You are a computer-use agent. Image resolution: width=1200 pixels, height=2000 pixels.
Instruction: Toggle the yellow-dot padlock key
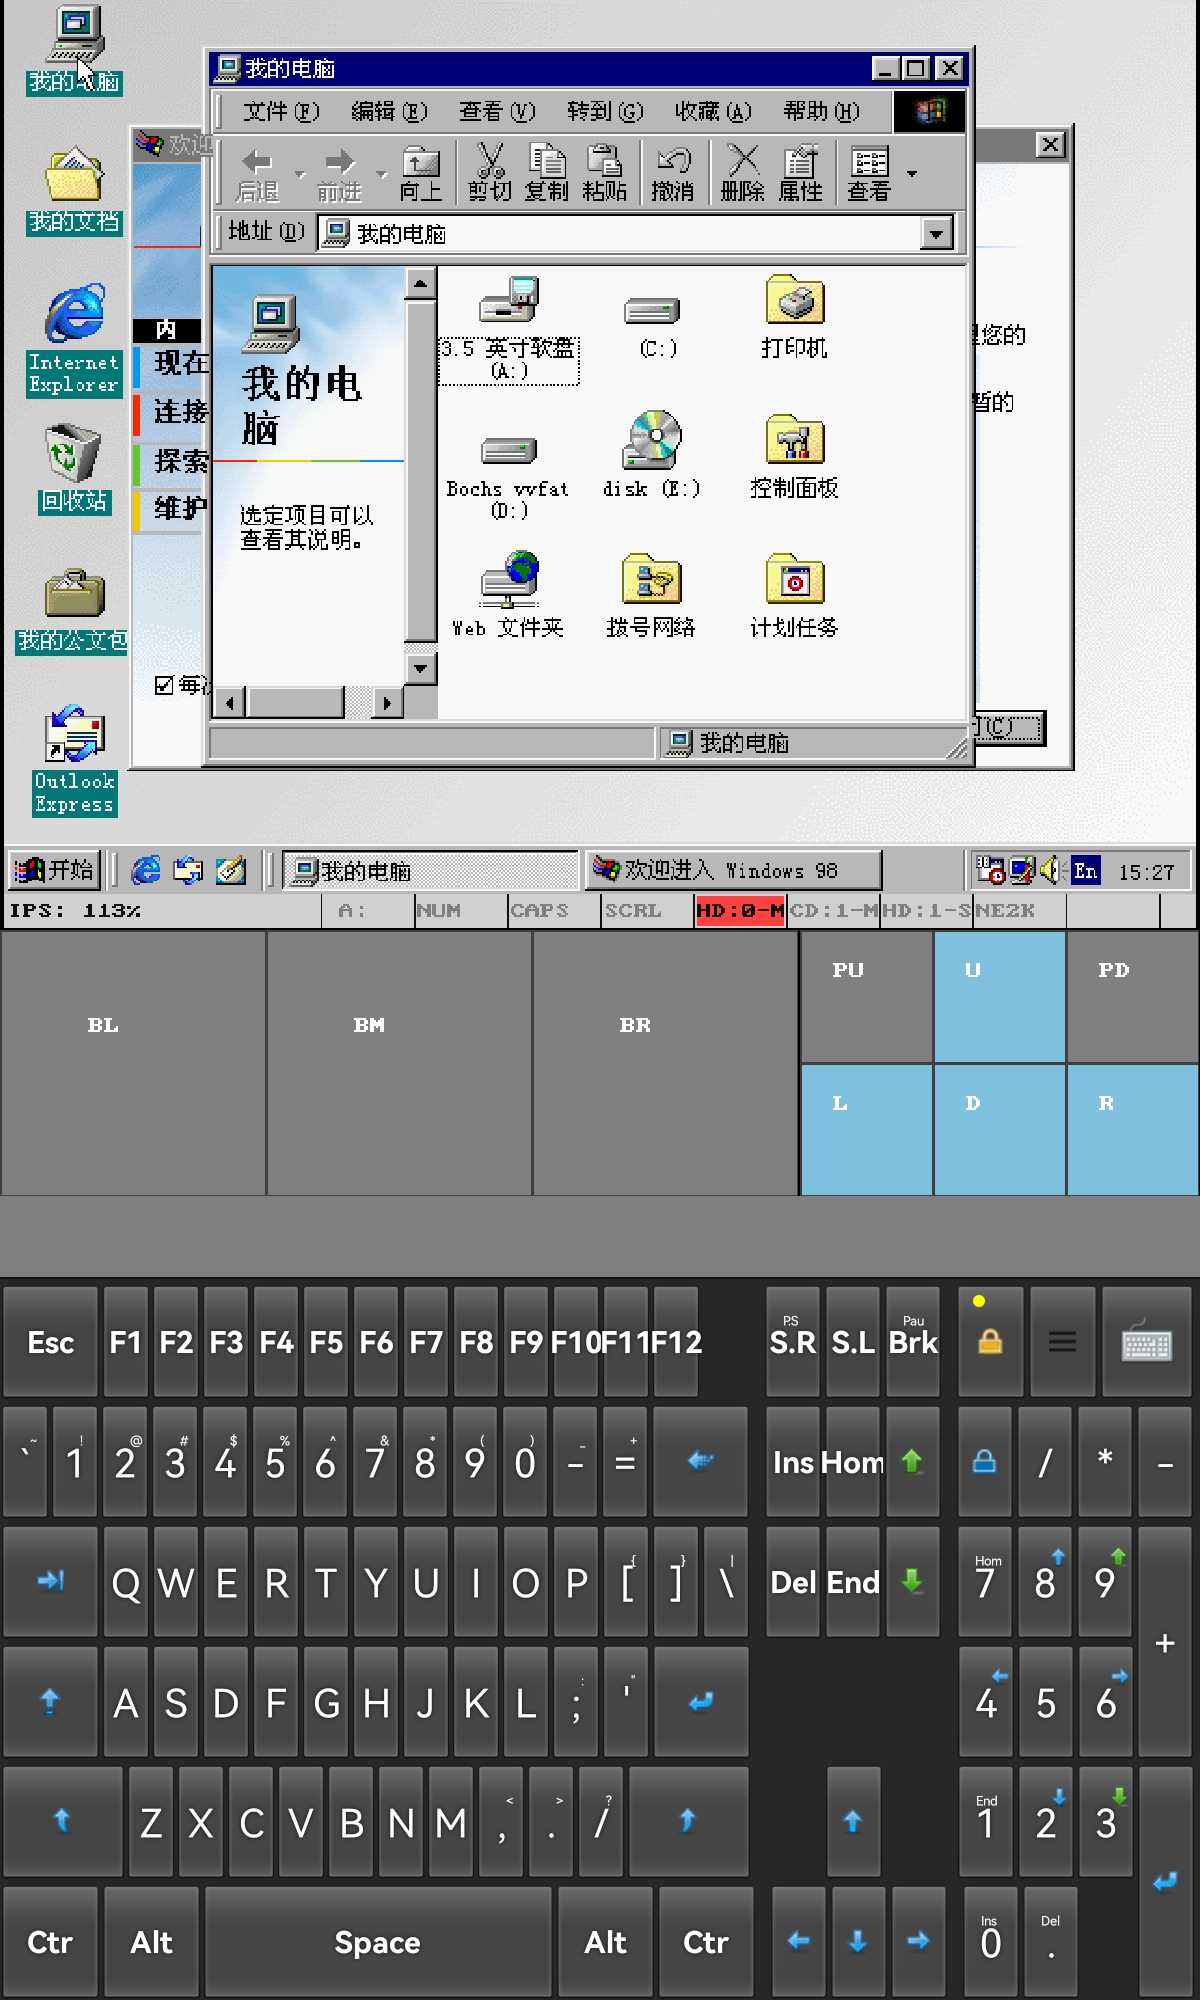click(990, 1342)
